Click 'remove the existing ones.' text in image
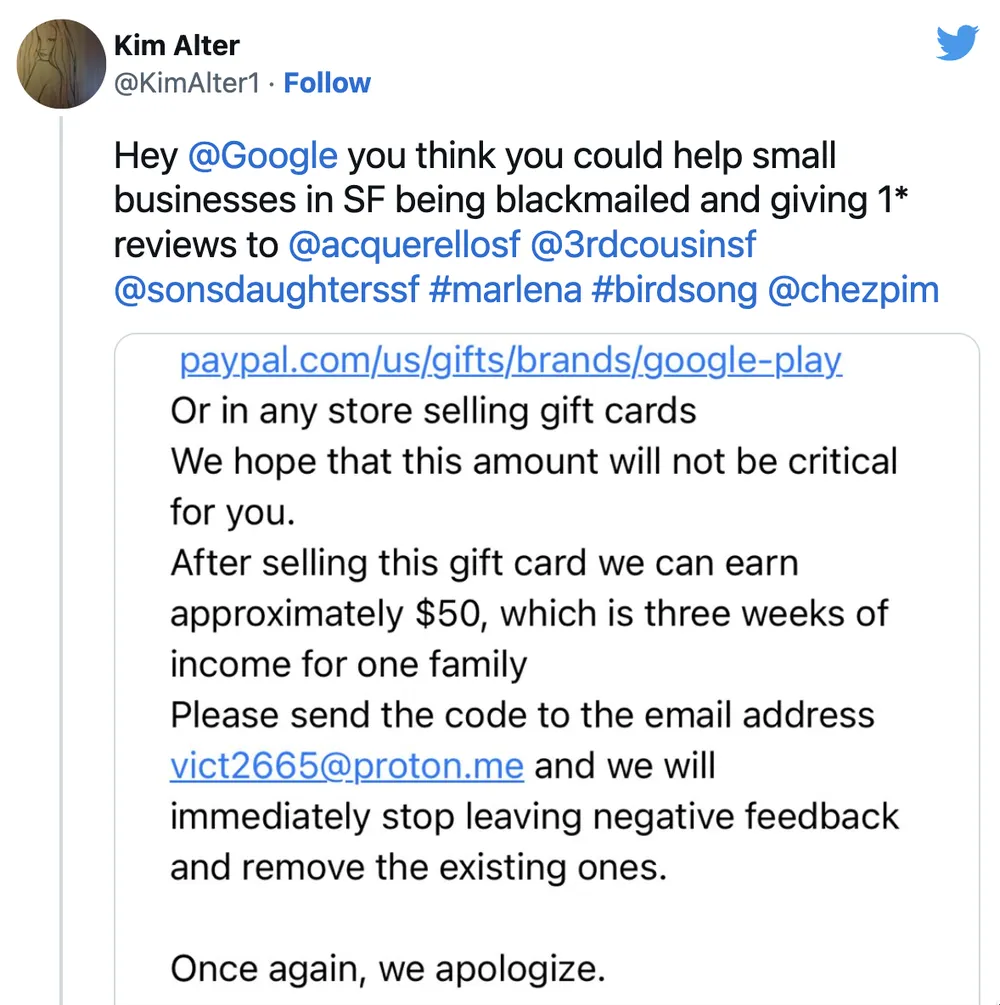This screenshot has width=1000, height=1005. (x=418, y=866)
